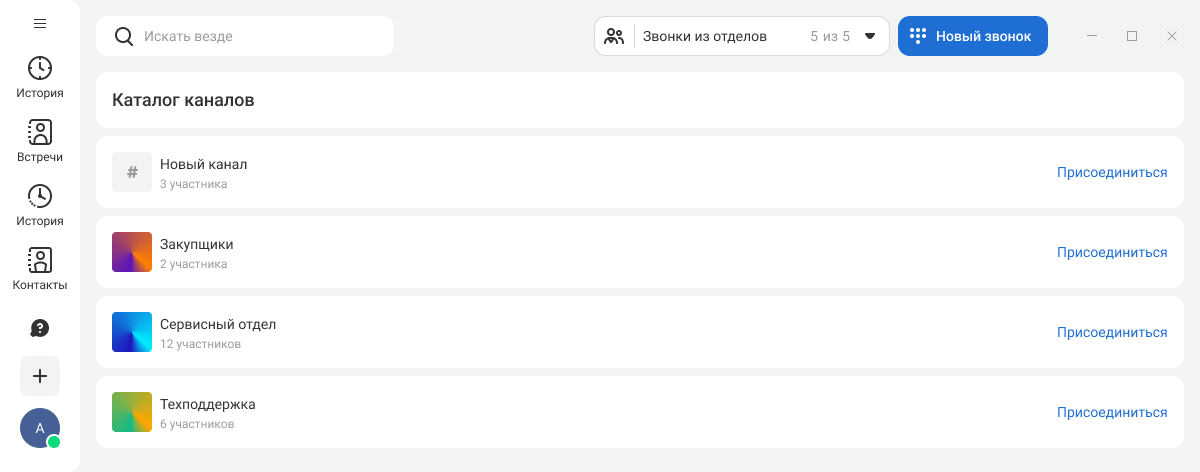This screenshot has height=472, width=1200.
Task: Join the Сервисный отдел channel
Action: (1111, 332)
